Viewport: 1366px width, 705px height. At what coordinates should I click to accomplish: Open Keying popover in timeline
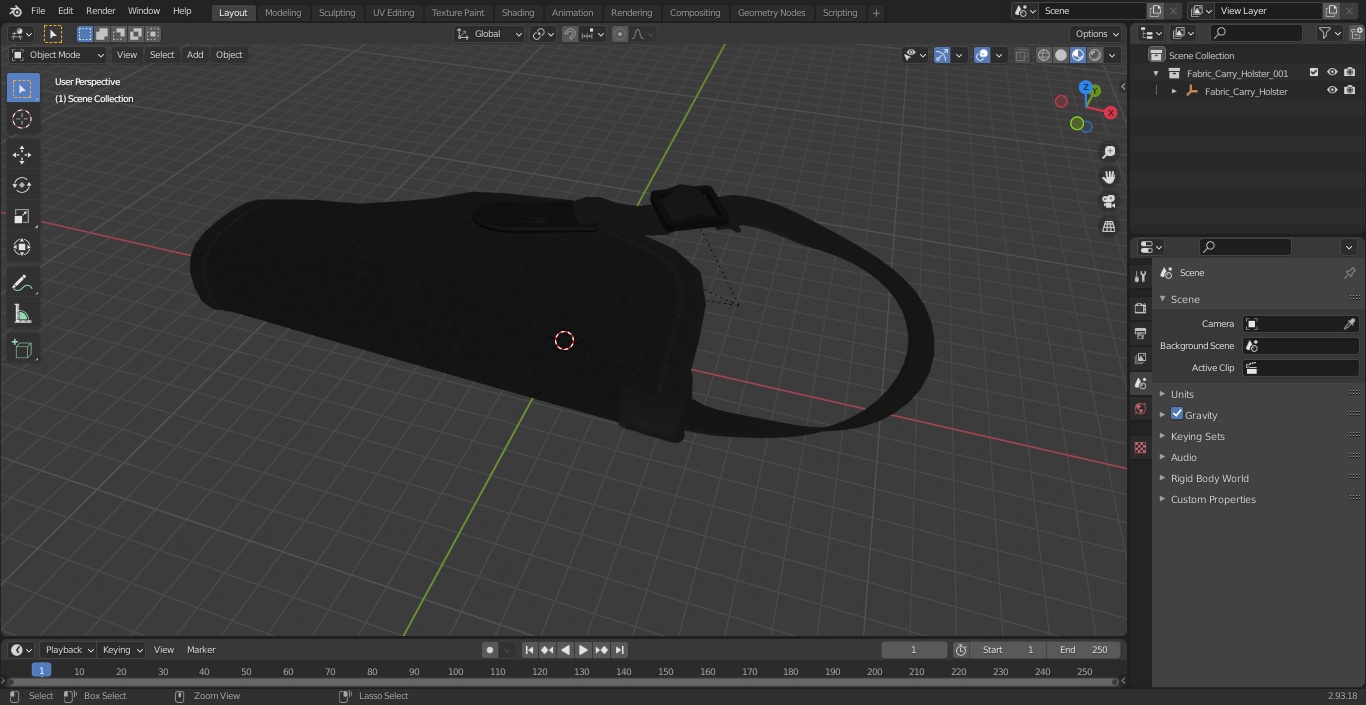click(x=122, y=650)
